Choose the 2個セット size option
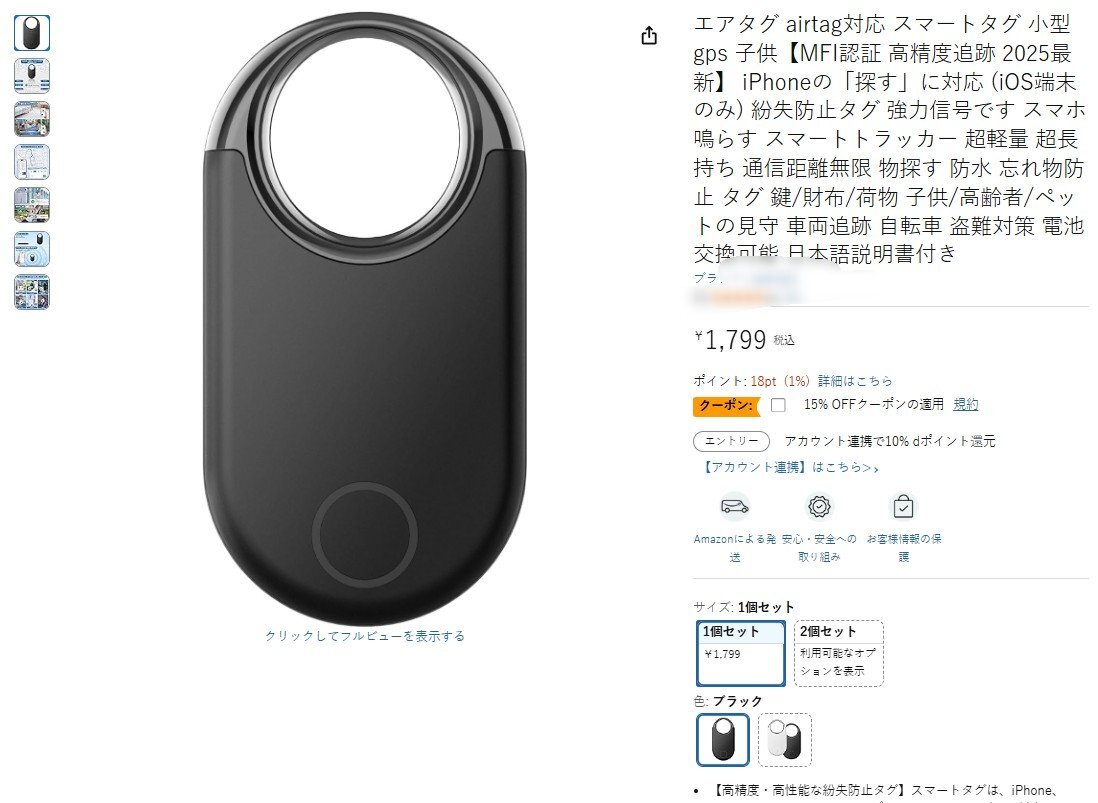 pyautogui.click(x=839, y=653)
